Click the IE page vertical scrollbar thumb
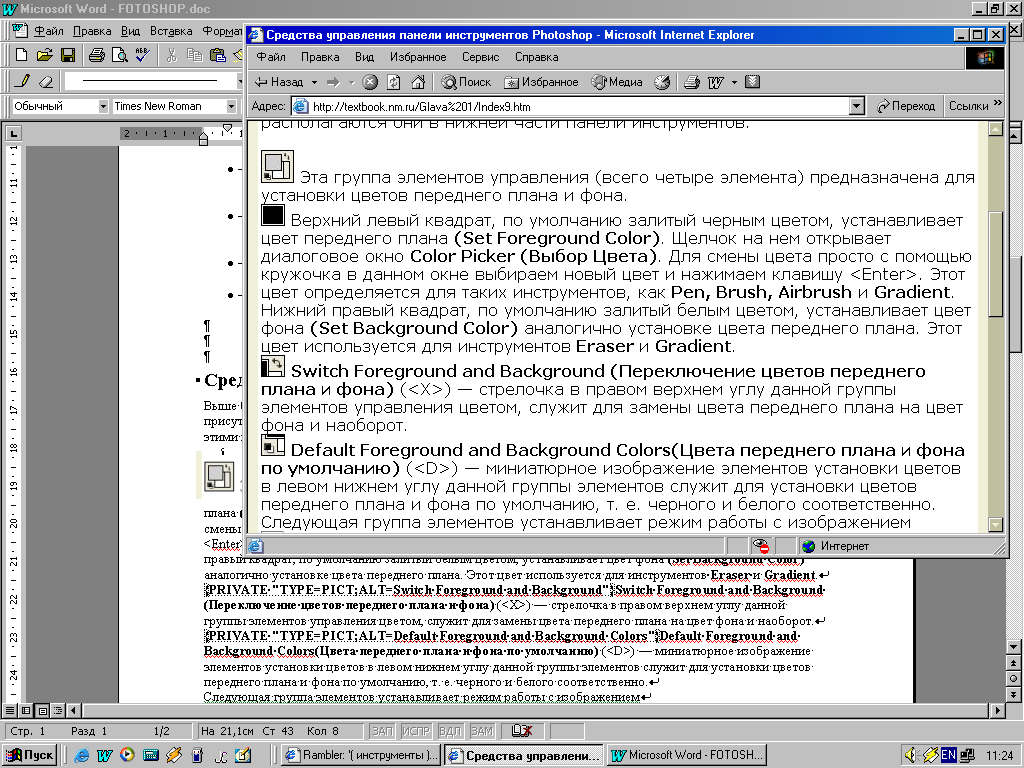1024x768 pixels. [x=996, y=264]
